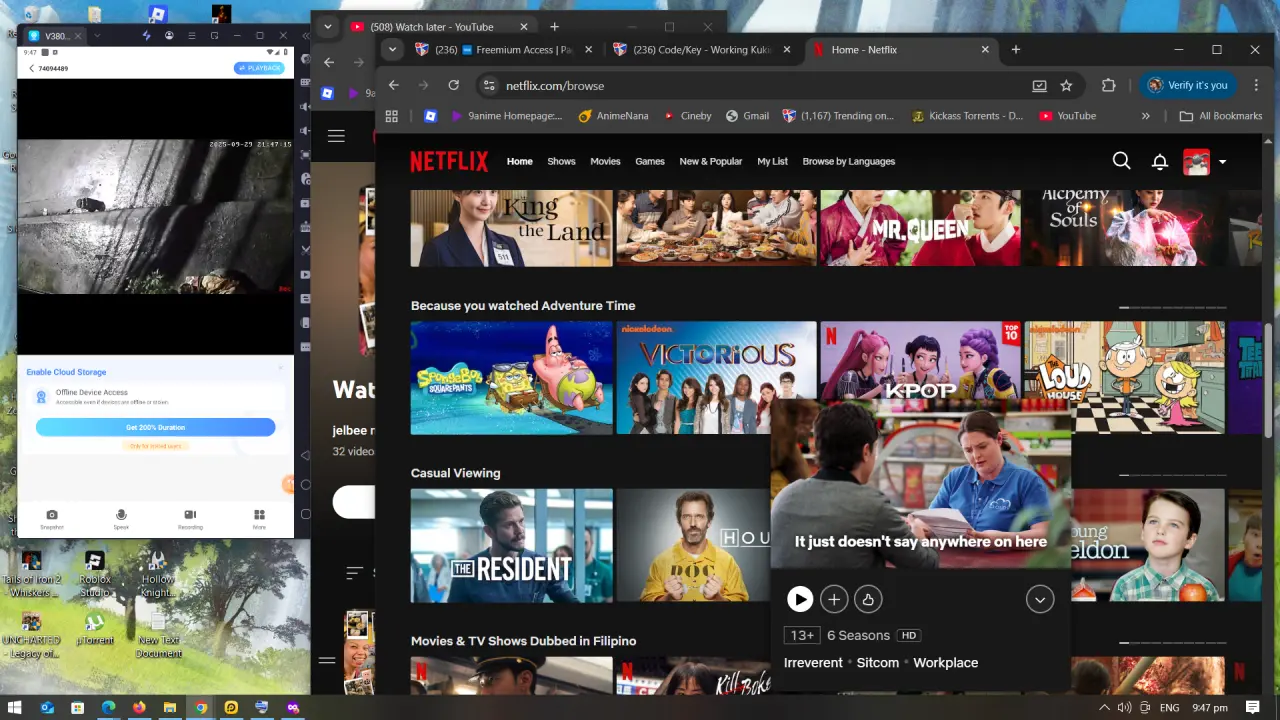Screen dimensions: 1280x720
Task: Click the vertical scrollbar of Netflix page
Action: click(x=1270, y=380)
